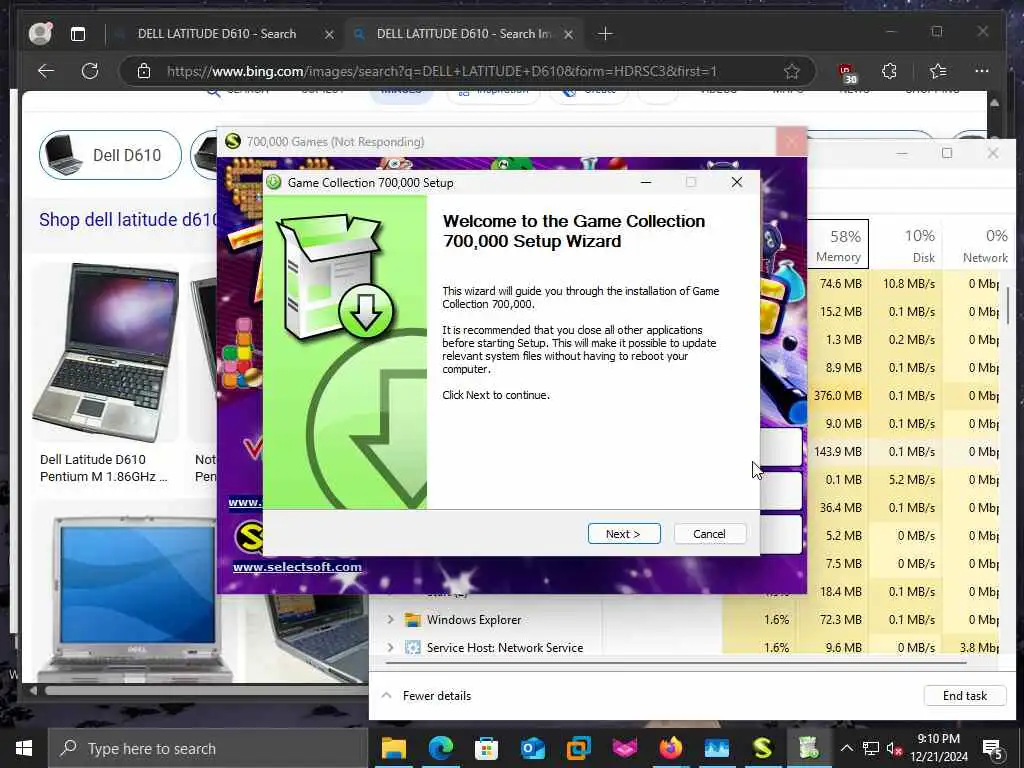Sort Task Manager by Memory column

click(838, 245)
